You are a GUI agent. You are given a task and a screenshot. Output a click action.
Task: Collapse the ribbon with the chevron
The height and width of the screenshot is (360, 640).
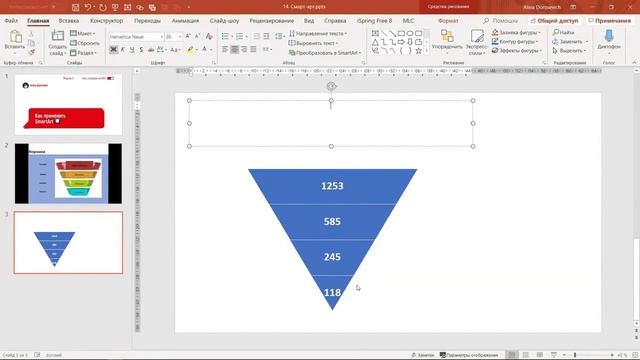click(634, 62)
